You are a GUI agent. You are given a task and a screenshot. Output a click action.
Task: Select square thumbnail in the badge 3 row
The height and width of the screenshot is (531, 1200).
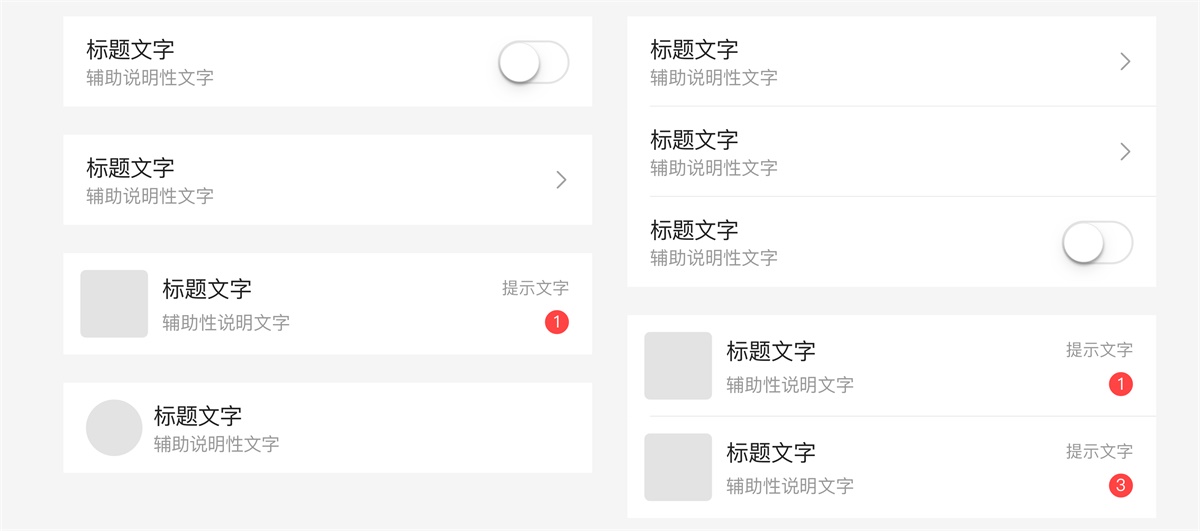click(678, 467)
